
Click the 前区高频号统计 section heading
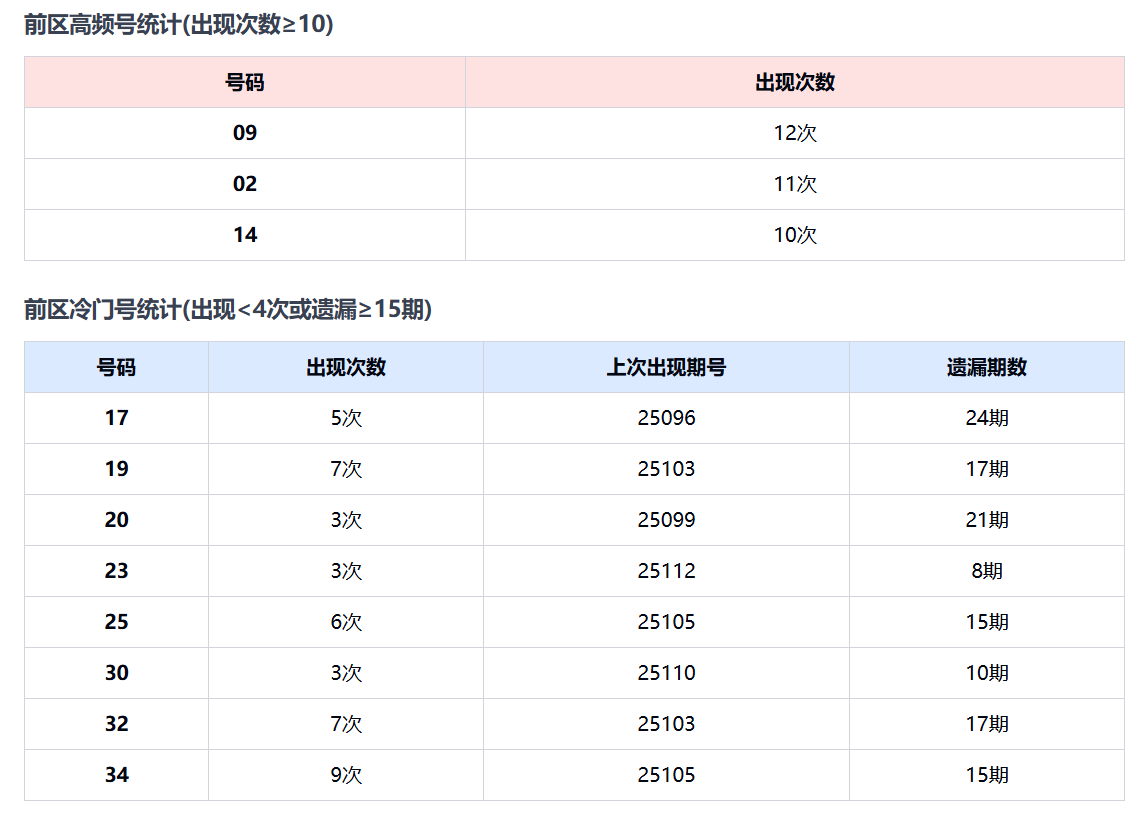point(178,26)
